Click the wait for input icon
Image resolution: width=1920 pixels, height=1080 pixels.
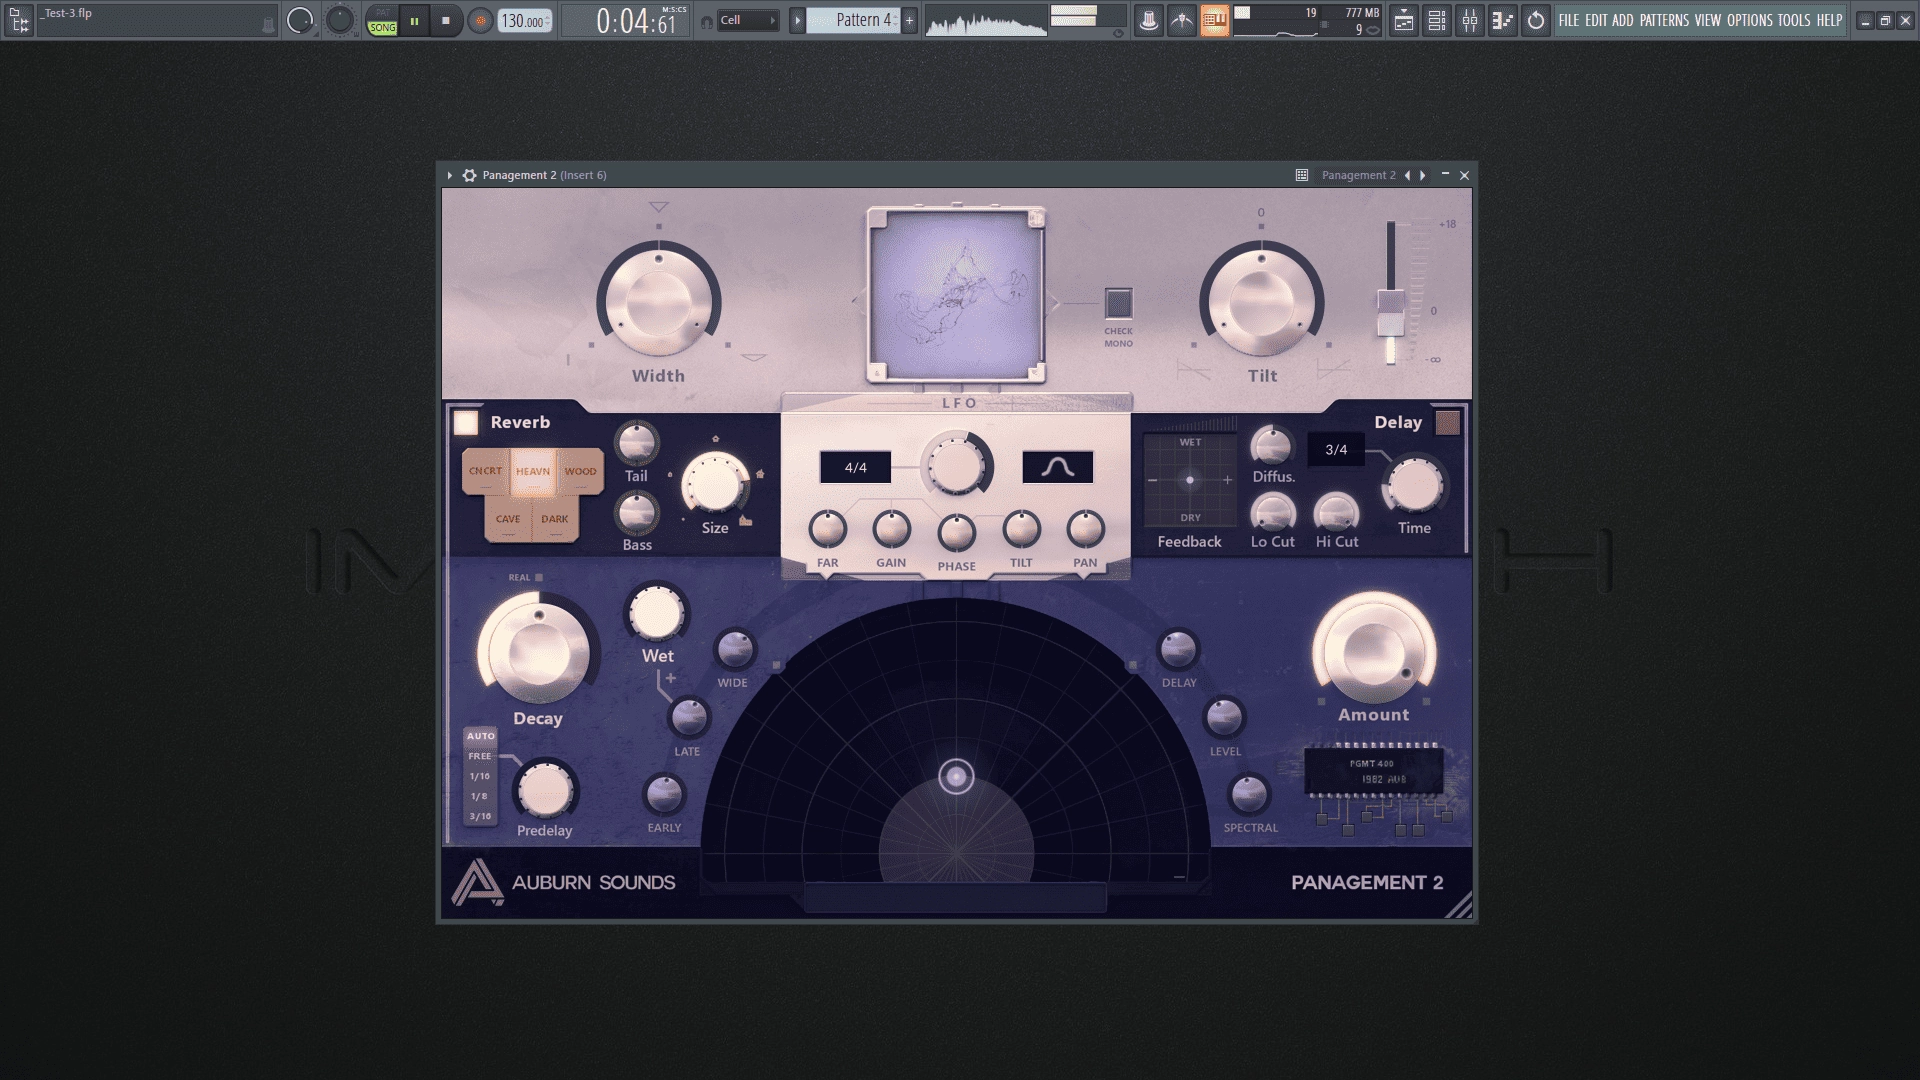(x=1182, y=20)
